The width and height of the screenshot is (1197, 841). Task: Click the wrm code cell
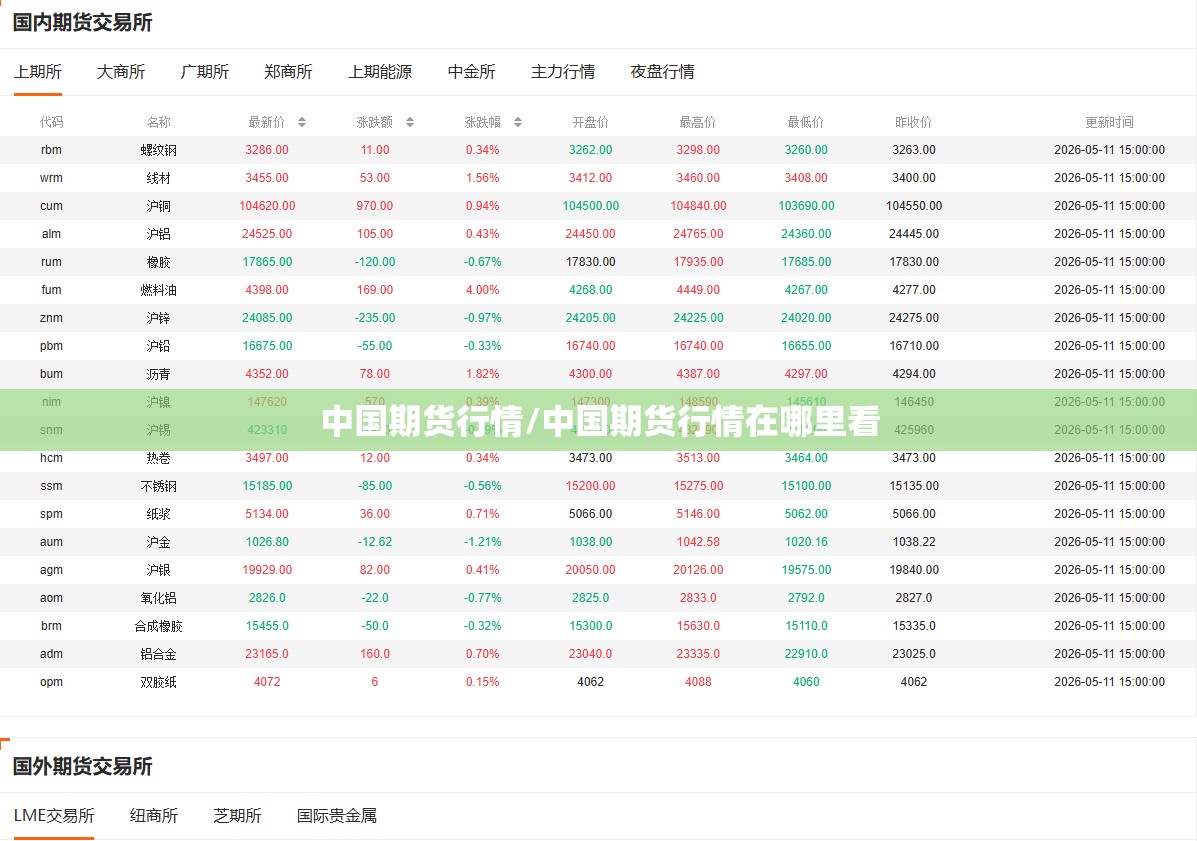(x=51, y=178)
